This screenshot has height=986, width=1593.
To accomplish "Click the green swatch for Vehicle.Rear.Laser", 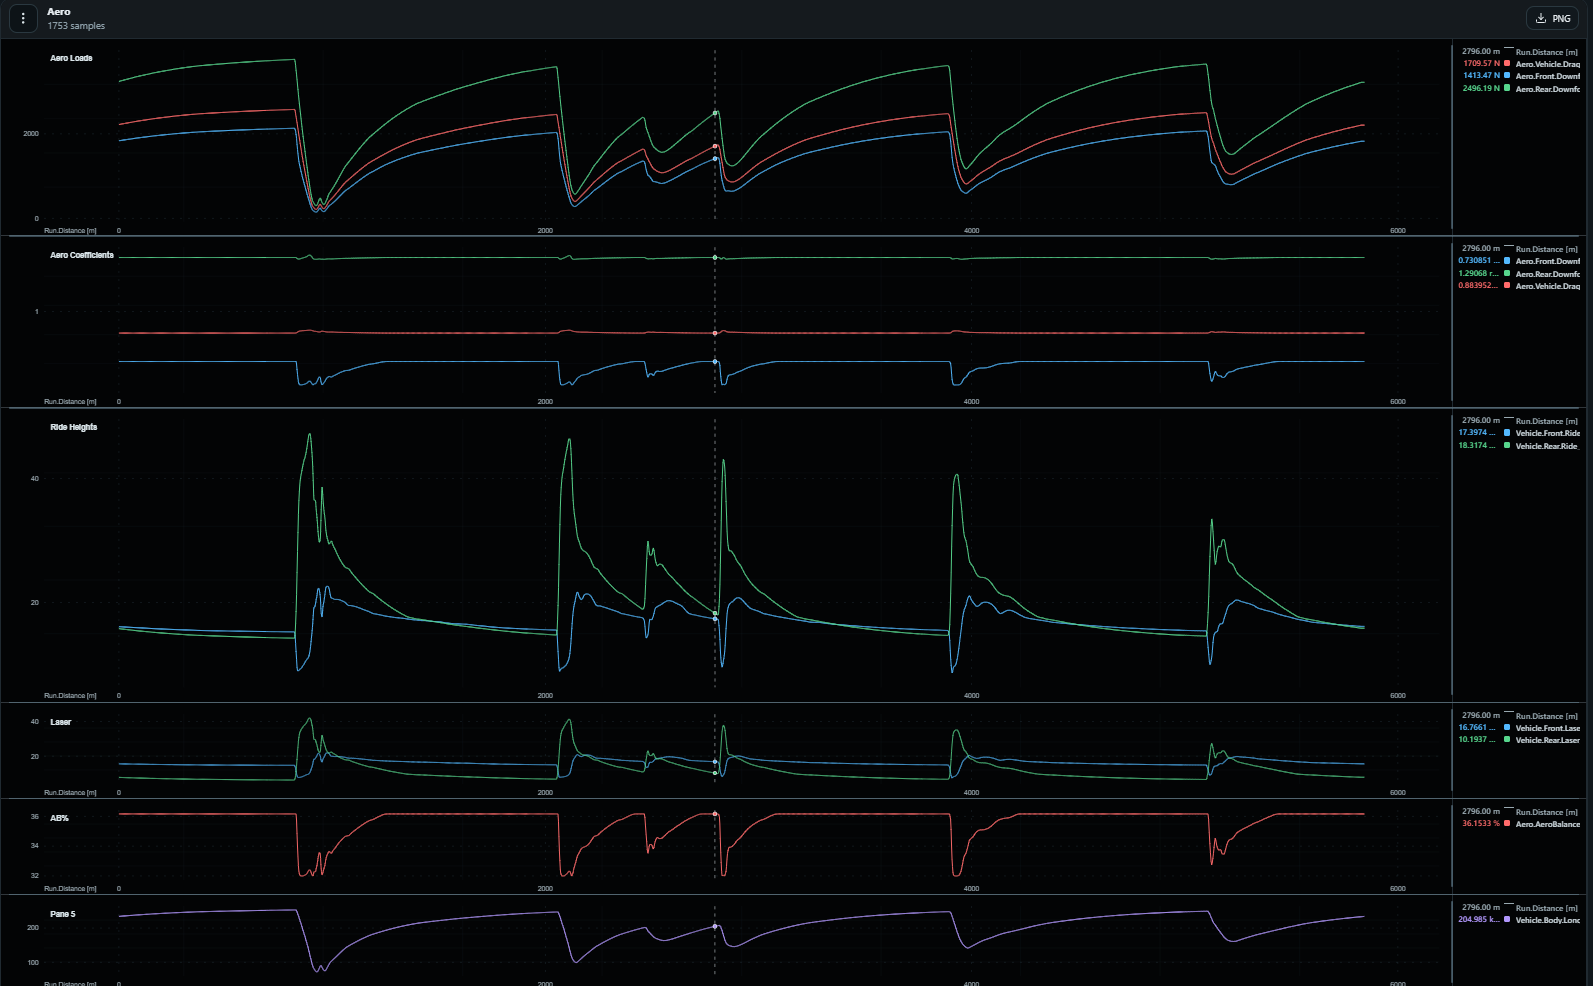I will 1507,740.
